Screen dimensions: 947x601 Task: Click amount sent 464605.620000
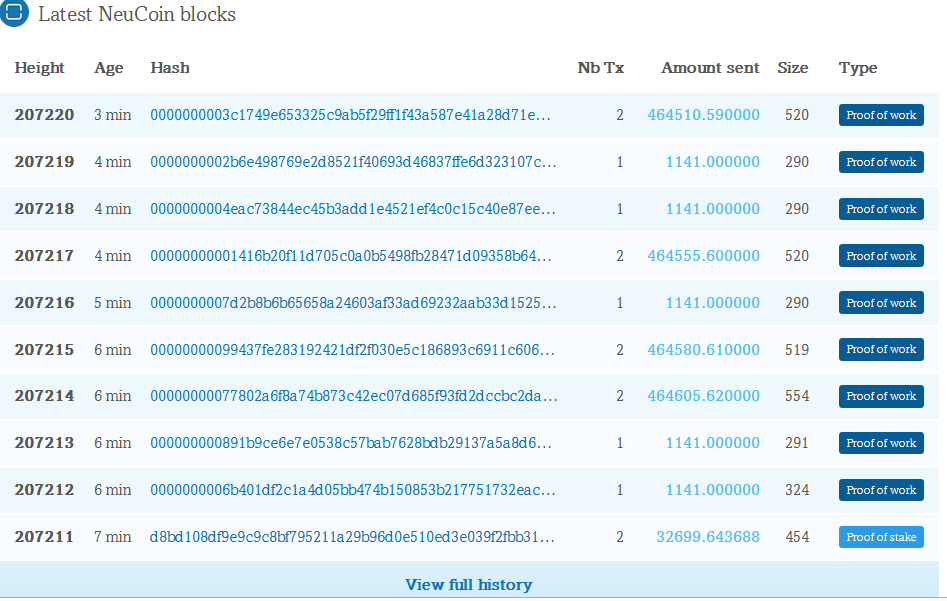pyautogui.click(x=704, y=396)
